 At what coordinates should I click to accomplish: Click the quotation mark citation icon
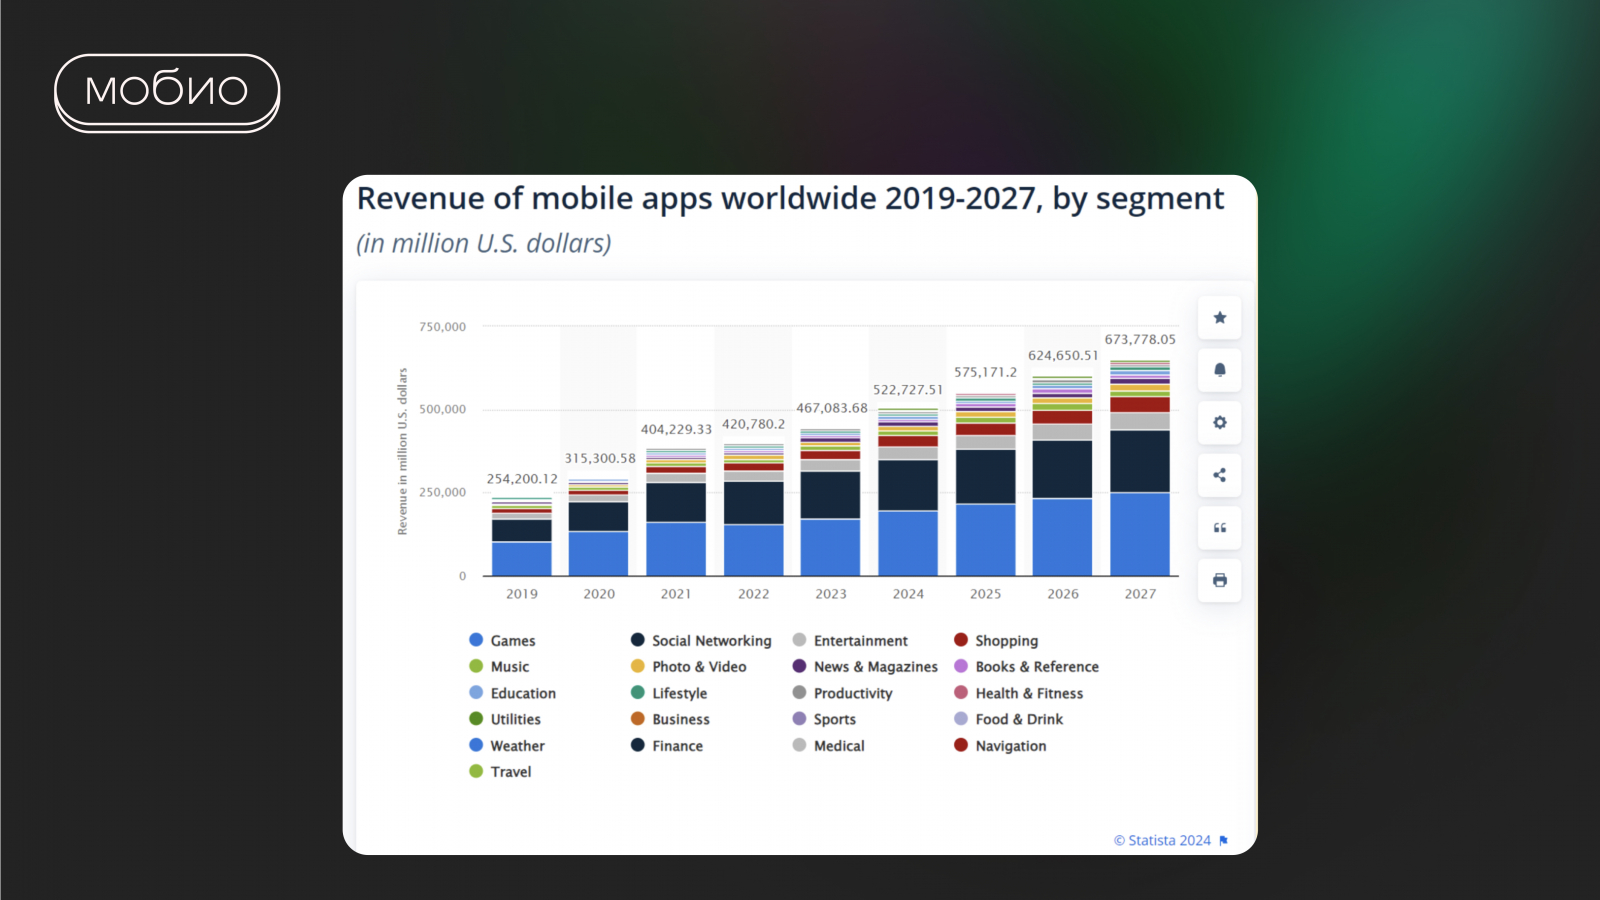click(1219, 528)
